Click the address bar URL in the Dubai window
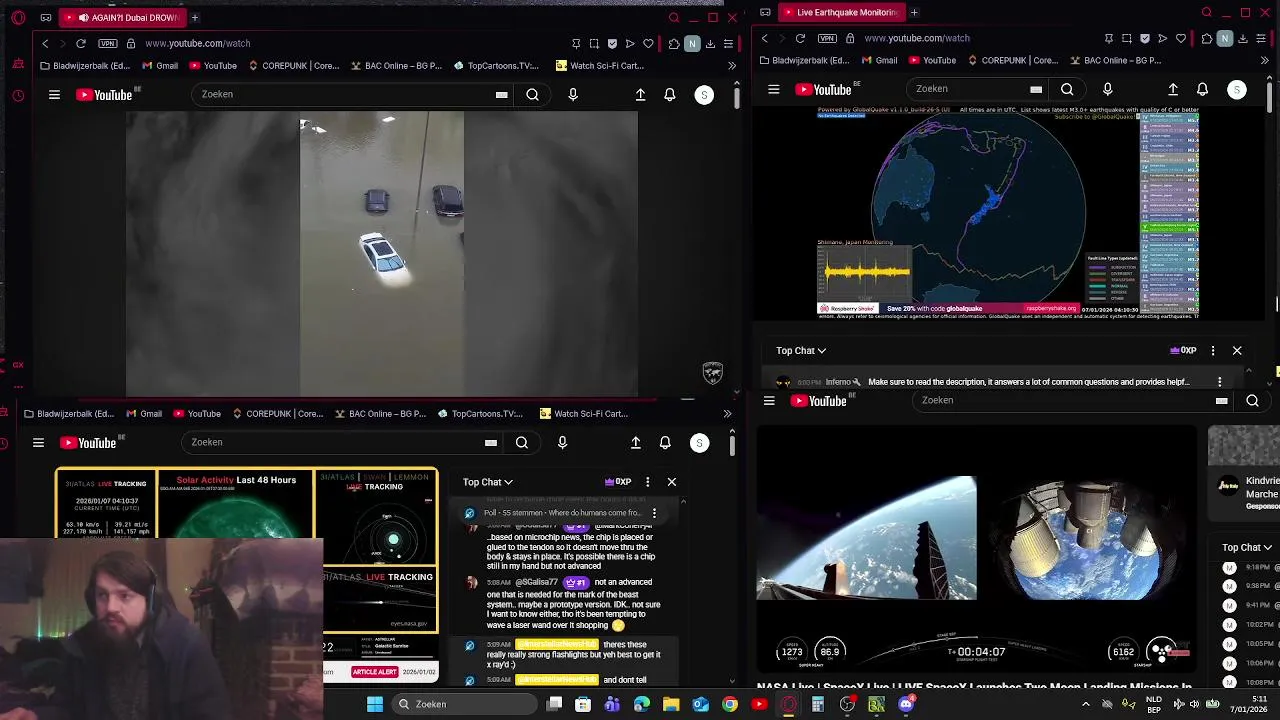This screenshot has width=1280, height=720. pyautogui.click(x=198, y=44)
